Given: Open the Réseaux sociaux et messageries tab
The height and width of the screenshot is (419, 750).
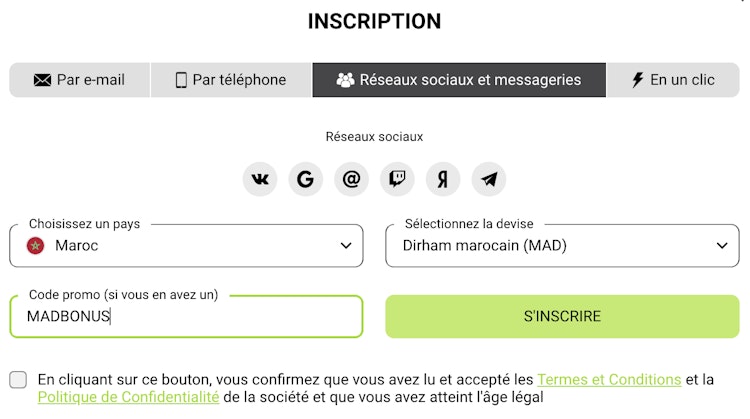Looking at the screenshot, I should pos(459,80).
